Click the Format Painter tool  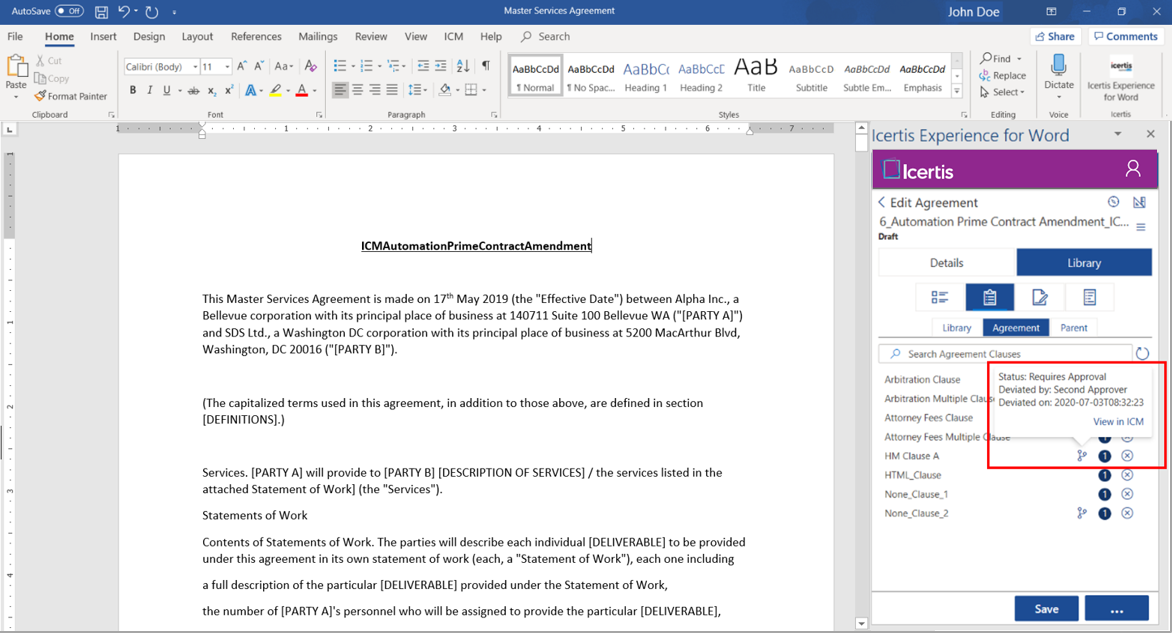70,96
